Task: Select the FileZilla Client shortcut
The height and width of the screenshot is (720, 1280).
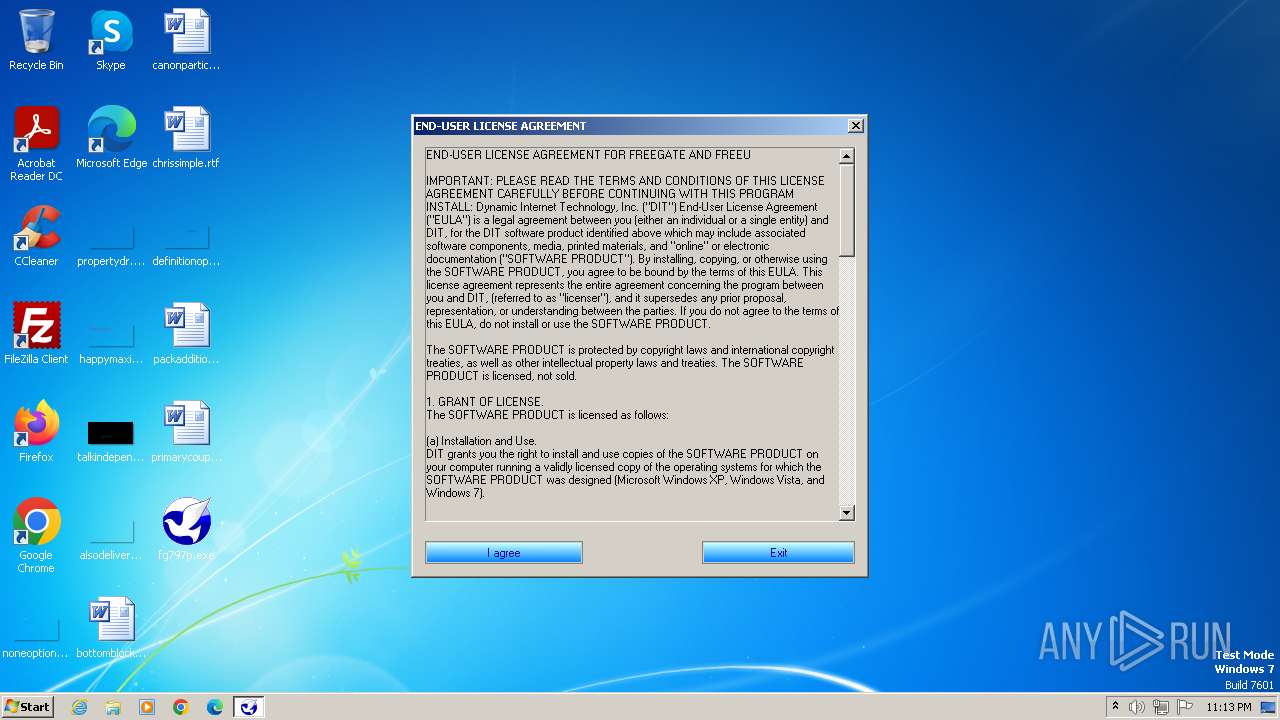Action: tap(36, 334)
